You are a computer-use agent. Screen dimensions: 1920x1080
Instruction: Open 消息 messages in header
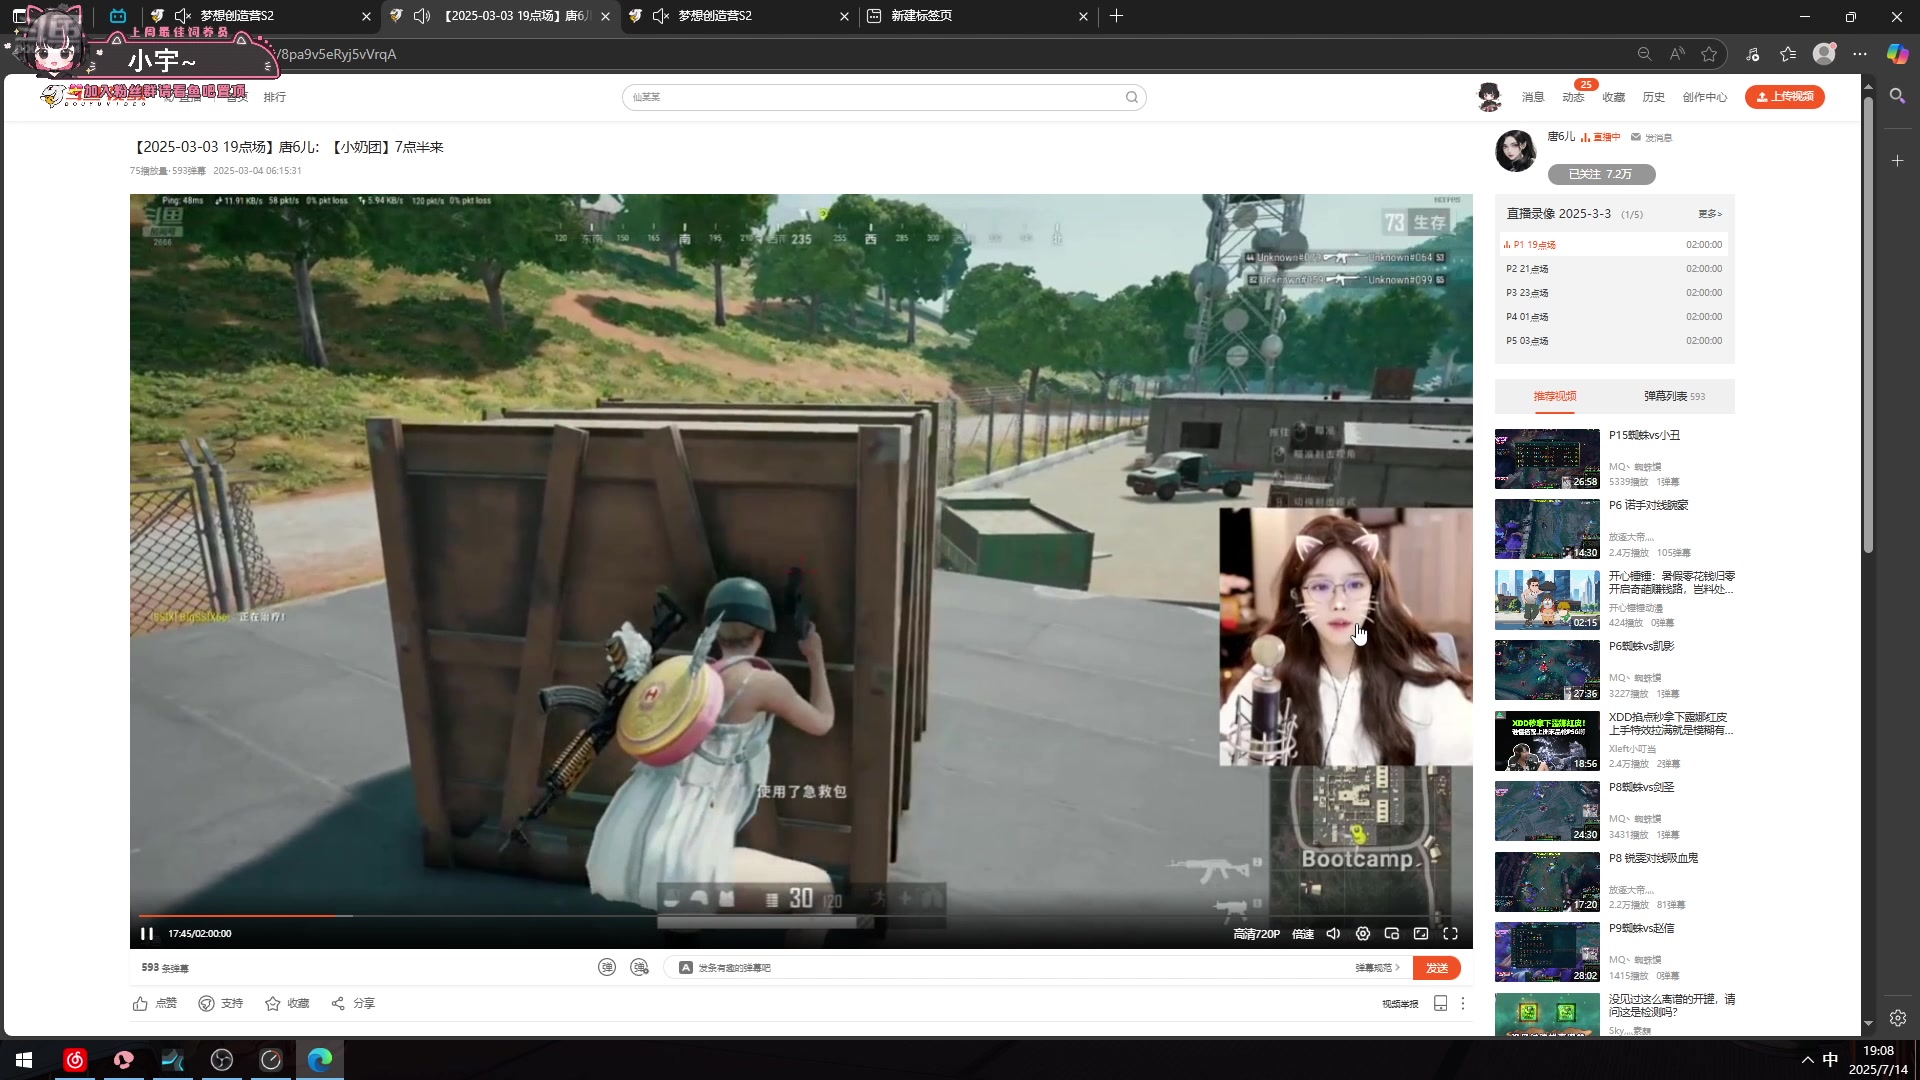pos(1533,97)
